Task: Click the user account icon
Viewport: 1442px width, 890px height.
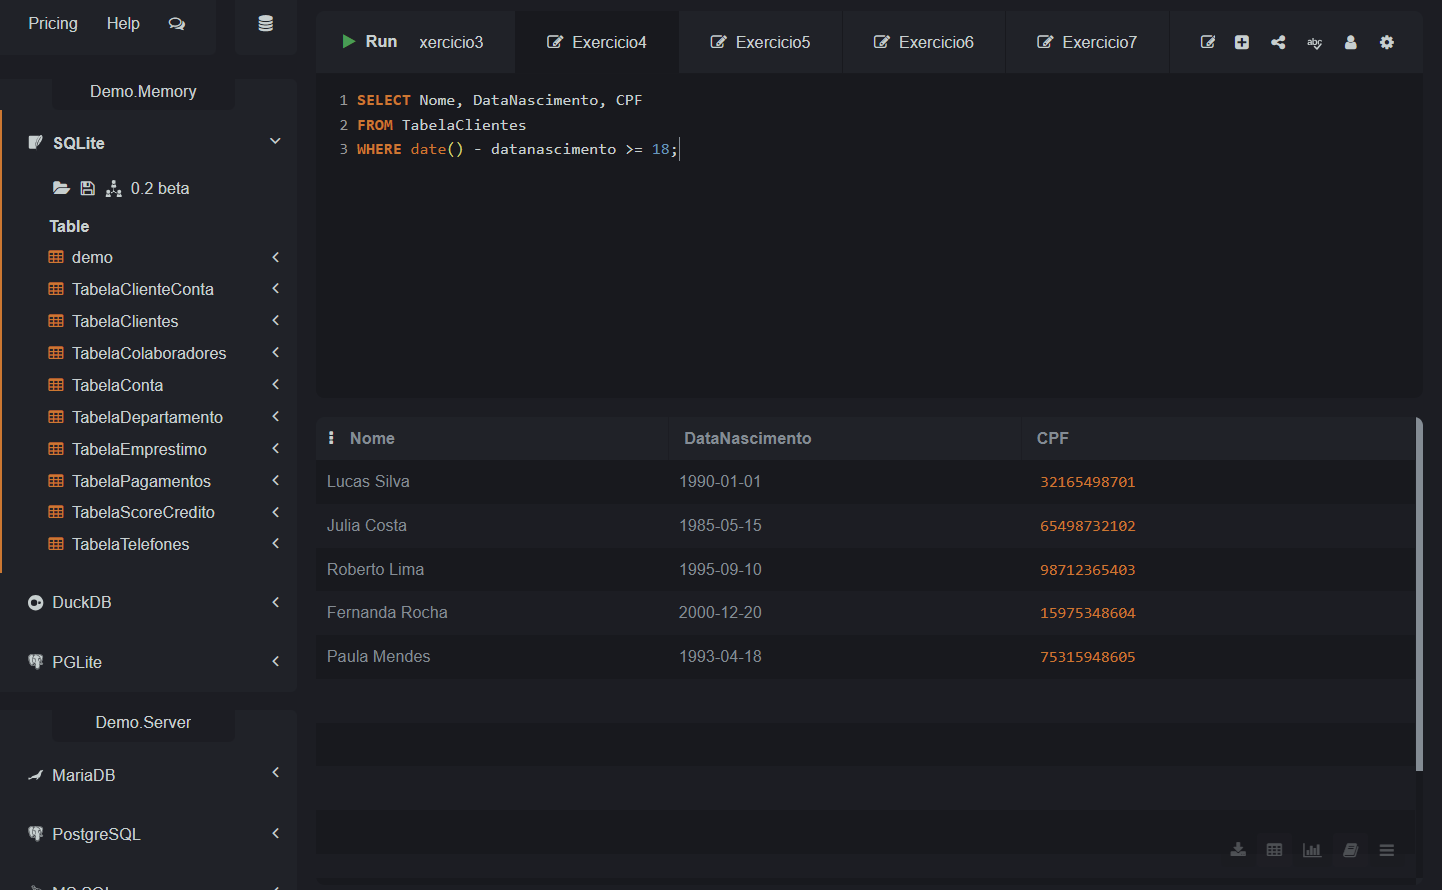Action: (x=1351, y=42)
